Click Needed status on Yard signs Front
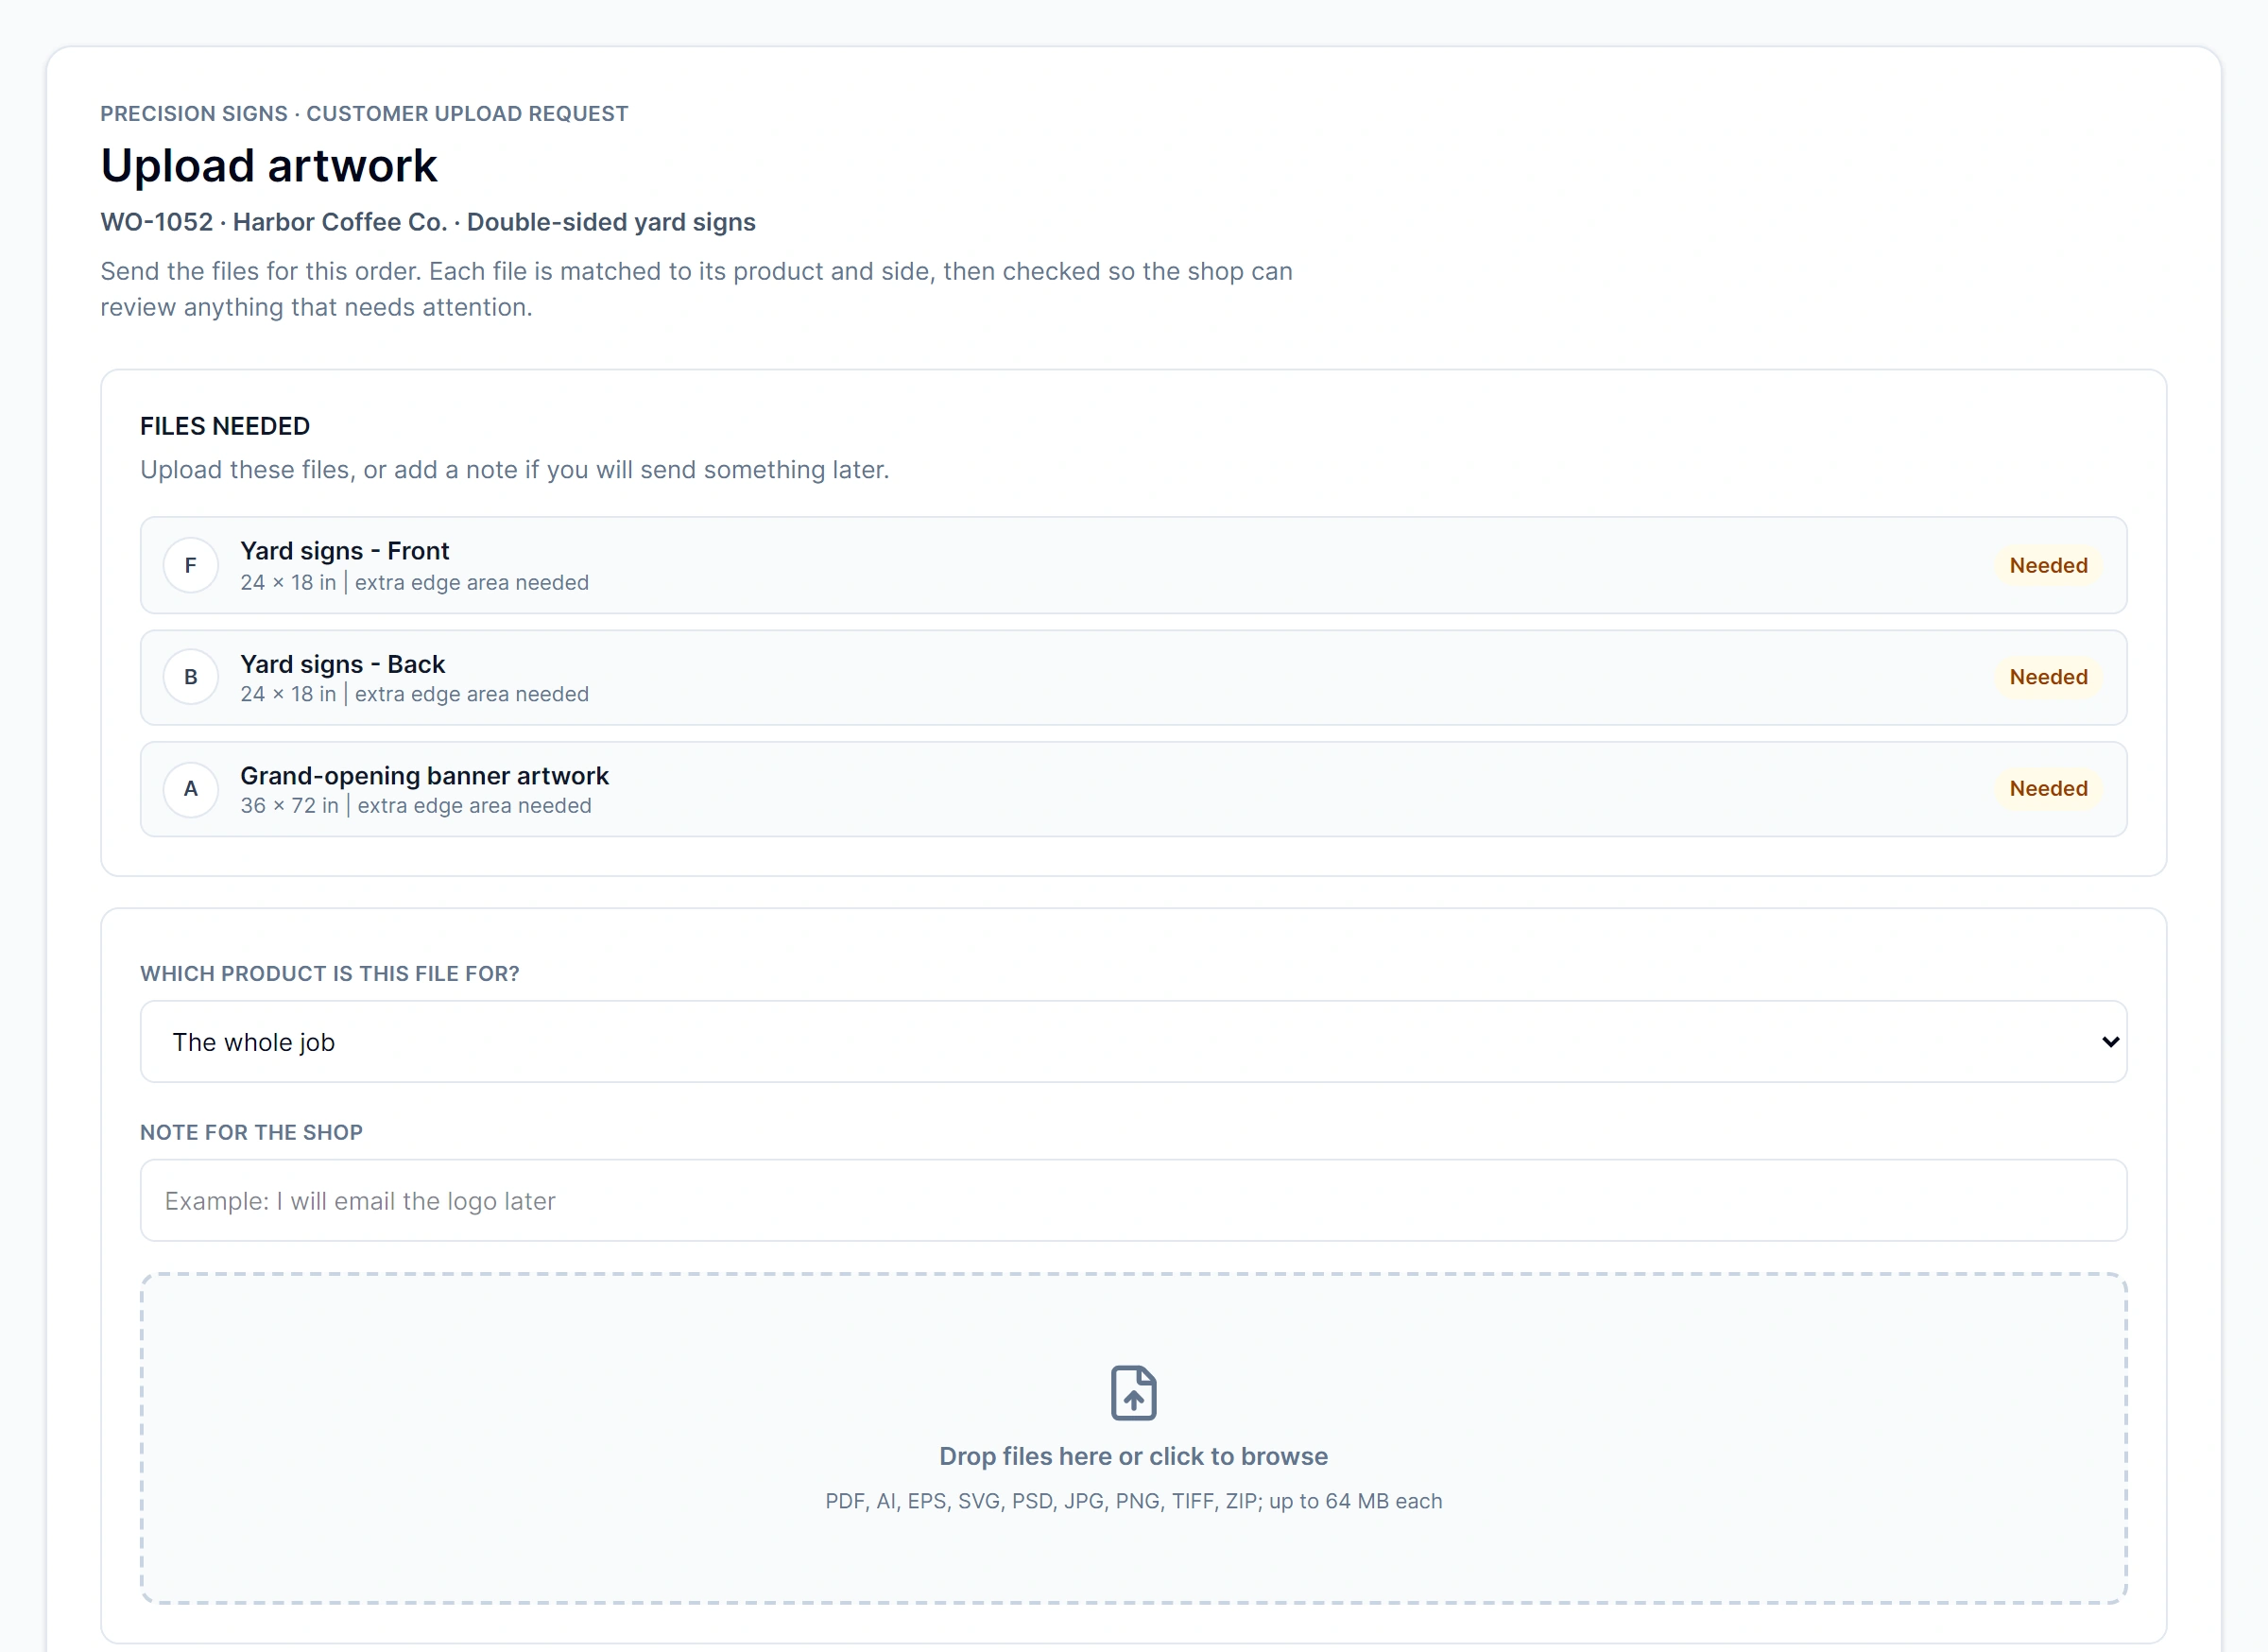 (x=2048, y=565)
